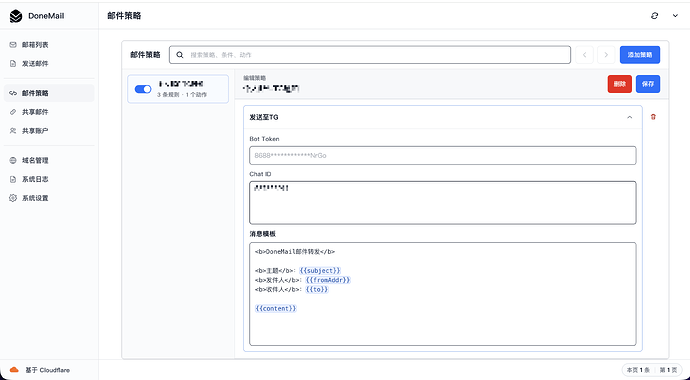
Task: Click the 发送邮件 compose icon
Action: (x=13, y=64)
